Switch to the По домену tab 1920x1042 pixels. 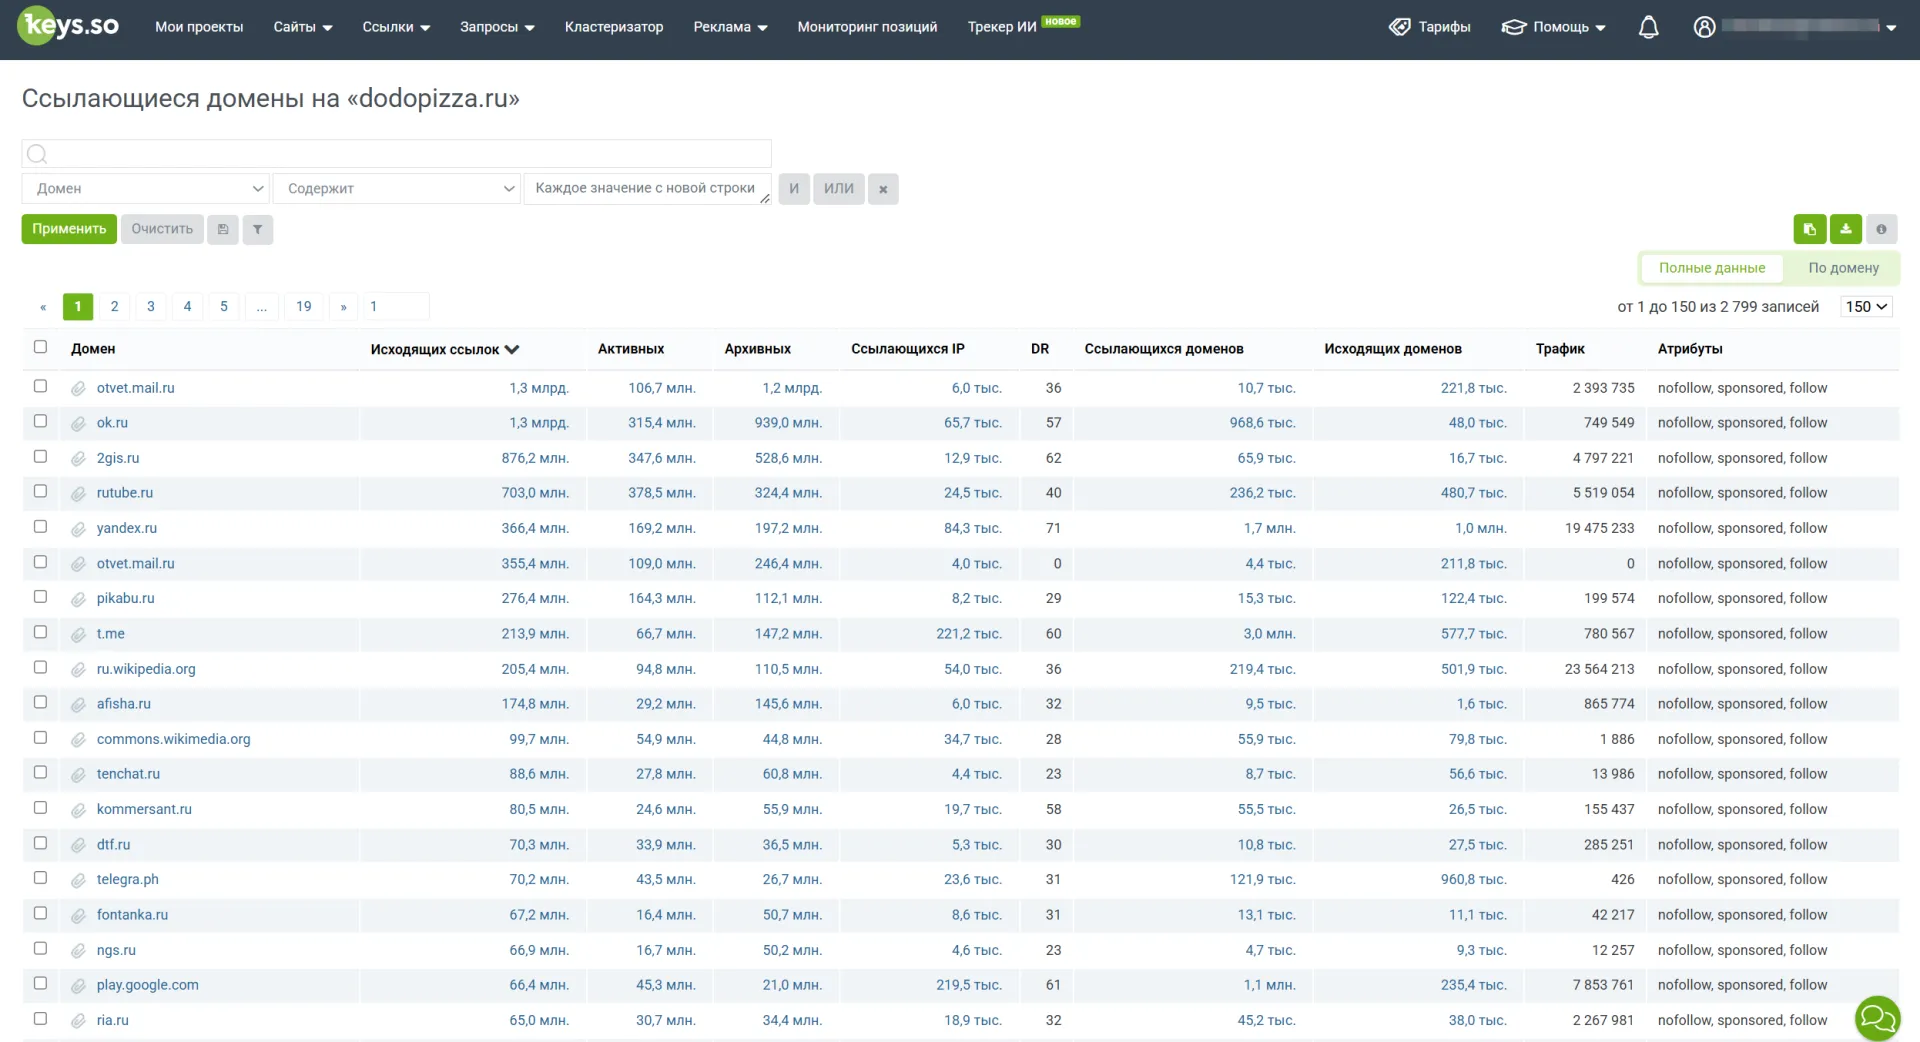(x=1843, y=268)
